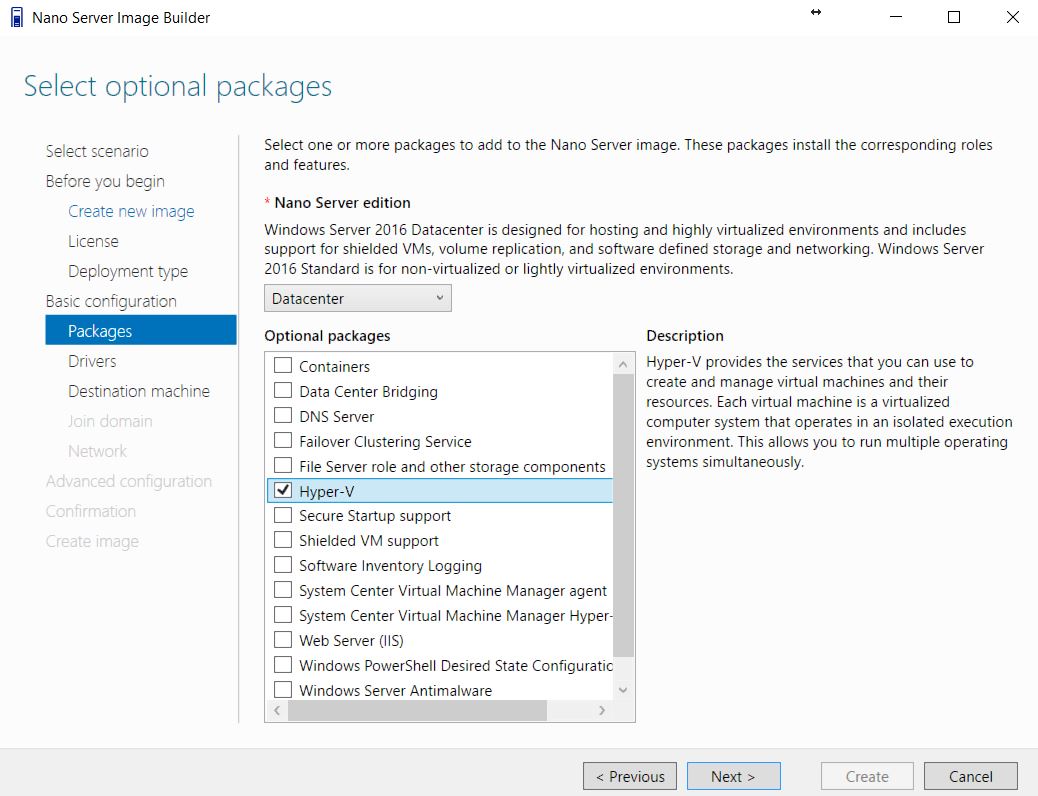Select the Packages step in sidebar
The height and width of the screenshot is (796, 1038).
click(x=141, y=330)
